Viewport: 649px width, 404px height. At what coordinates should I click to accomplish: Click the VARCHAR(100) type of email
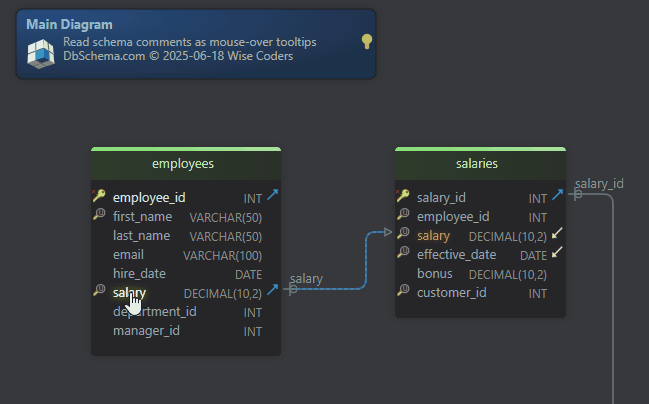click(222, 256)
